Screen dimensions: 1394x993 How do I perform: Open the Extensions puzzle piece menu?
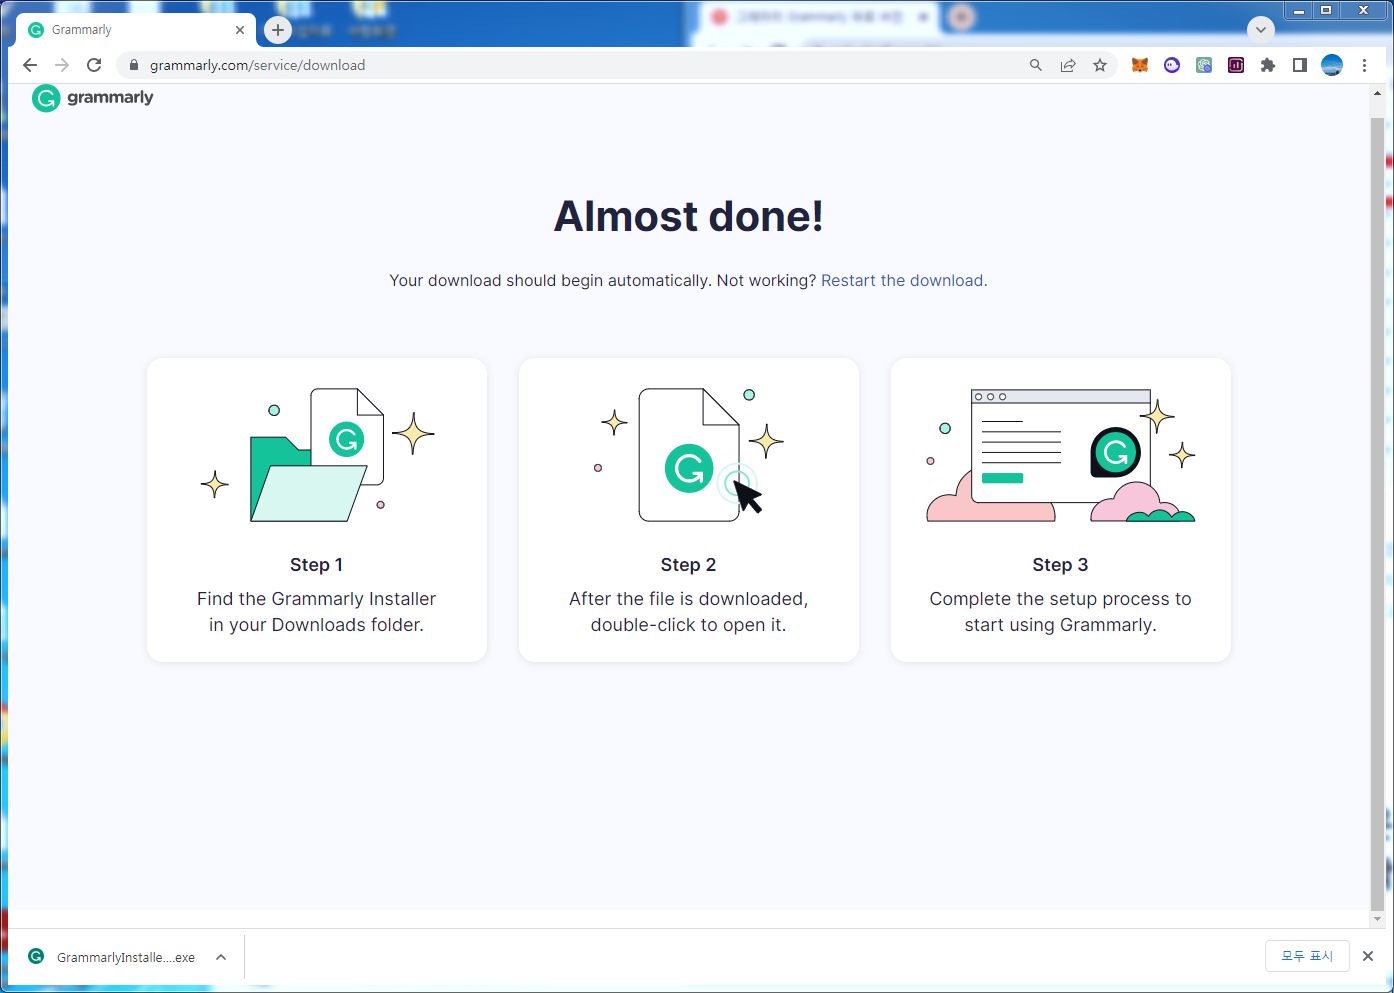coord(1268,65)
